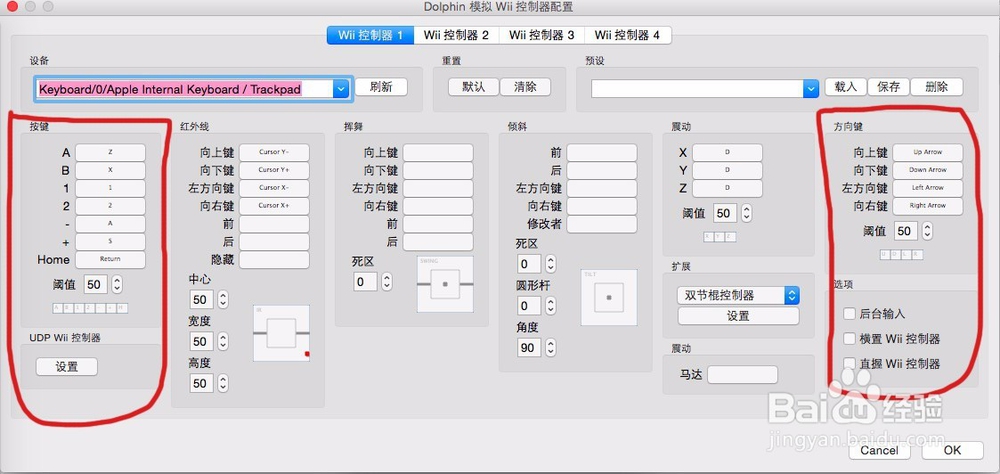
Task: Click the plus button mapping showing S
Action: click(x=110, y=242)
